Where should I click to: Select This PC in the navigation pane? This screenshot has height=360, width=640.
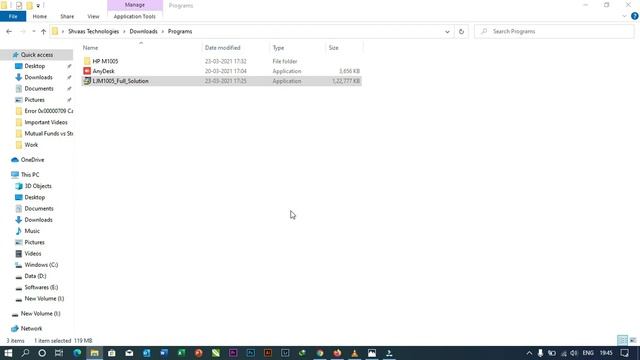click(x=30, y=175)
